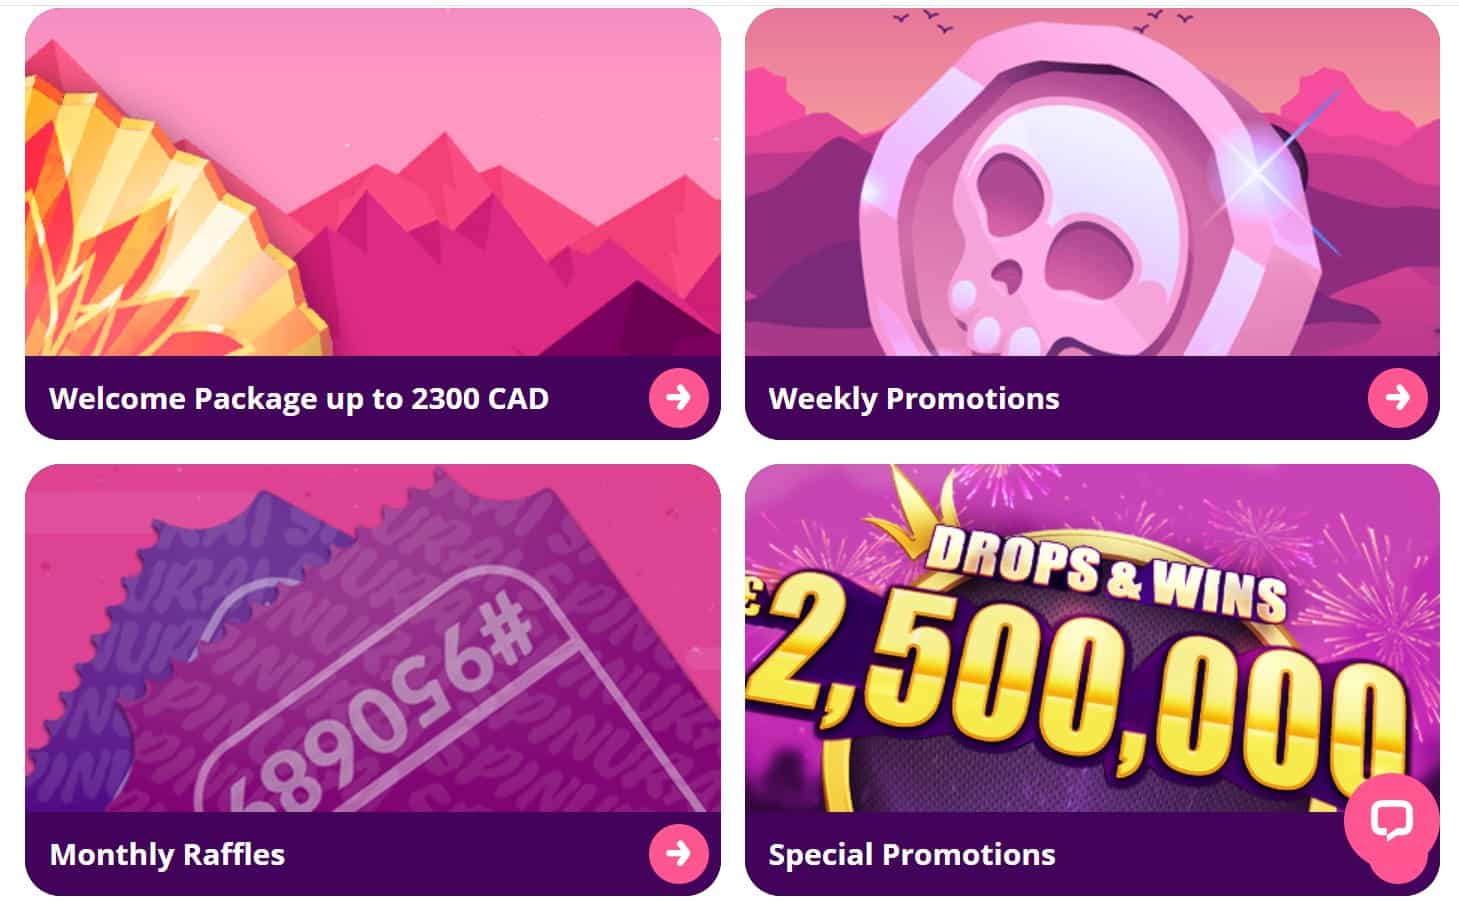
Task: Select the Monthly Raffles title text
Action: (x=167, y=854)
